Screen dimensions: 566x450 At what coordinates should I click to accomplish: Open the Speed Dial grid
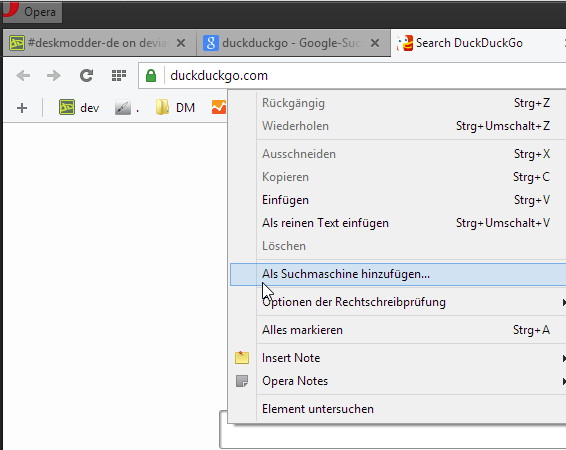pyautogui.click(x=119, y=76)
